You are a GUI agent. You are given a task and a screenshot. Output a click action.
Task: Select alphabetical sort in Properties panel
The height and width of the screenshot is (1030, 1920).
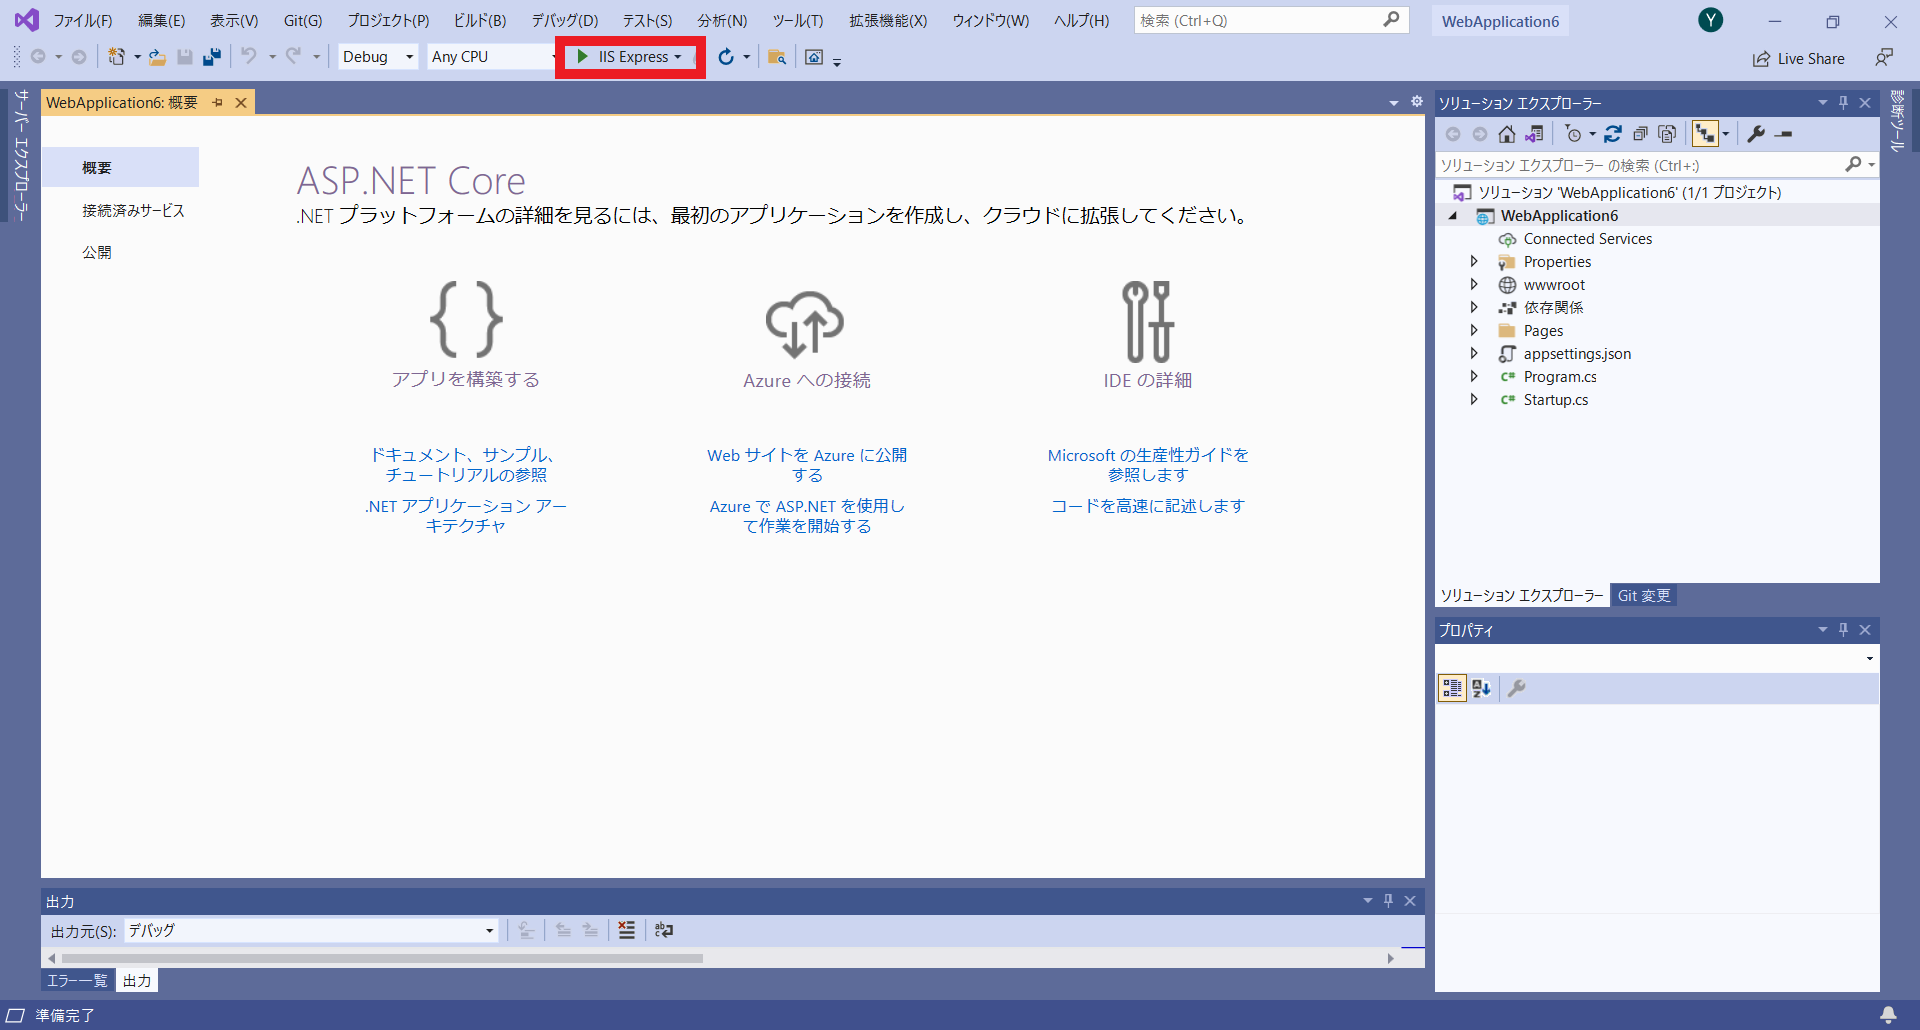tap(1481, 688)
